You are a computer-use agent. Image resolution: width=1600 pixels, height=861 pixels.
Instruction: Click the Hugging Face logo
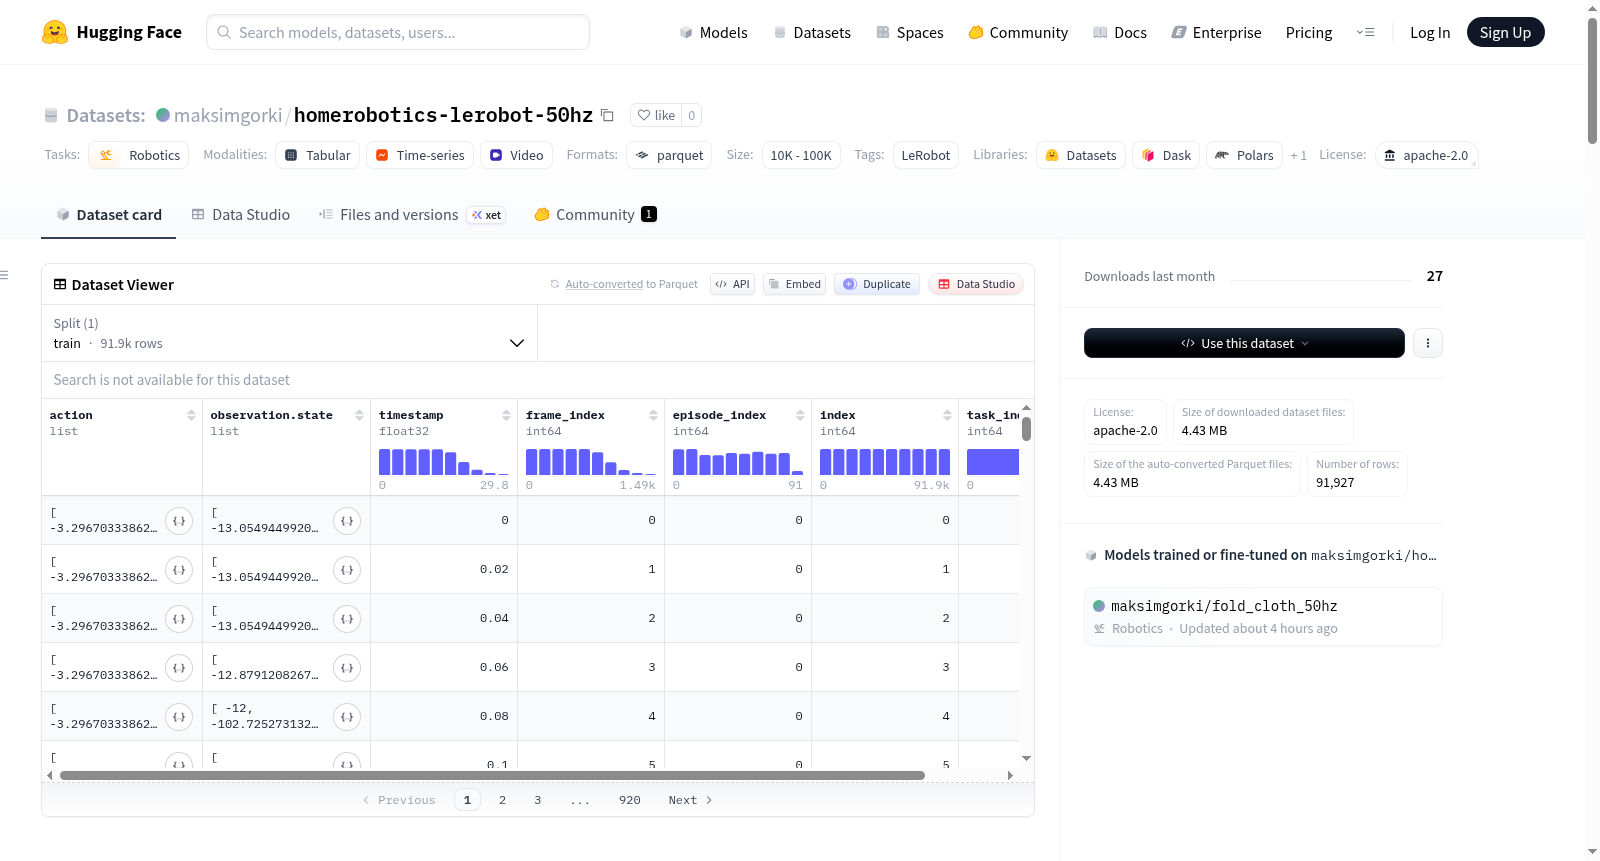click(112, 32)
